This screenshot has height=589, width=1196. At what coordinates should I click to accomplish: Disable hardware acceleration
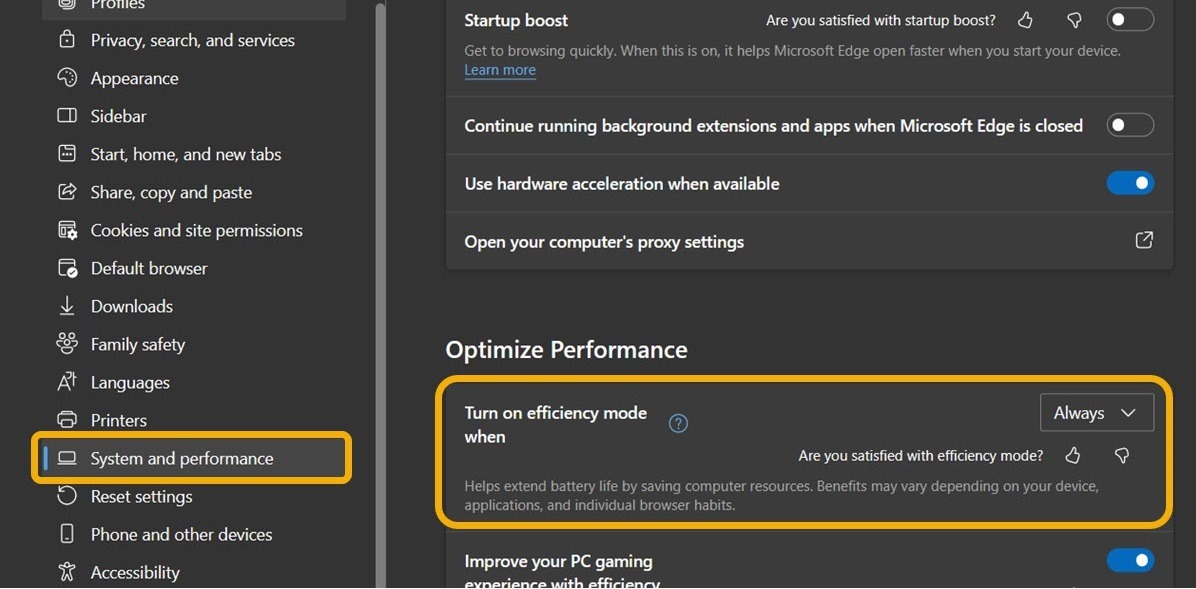[1130, 183]
